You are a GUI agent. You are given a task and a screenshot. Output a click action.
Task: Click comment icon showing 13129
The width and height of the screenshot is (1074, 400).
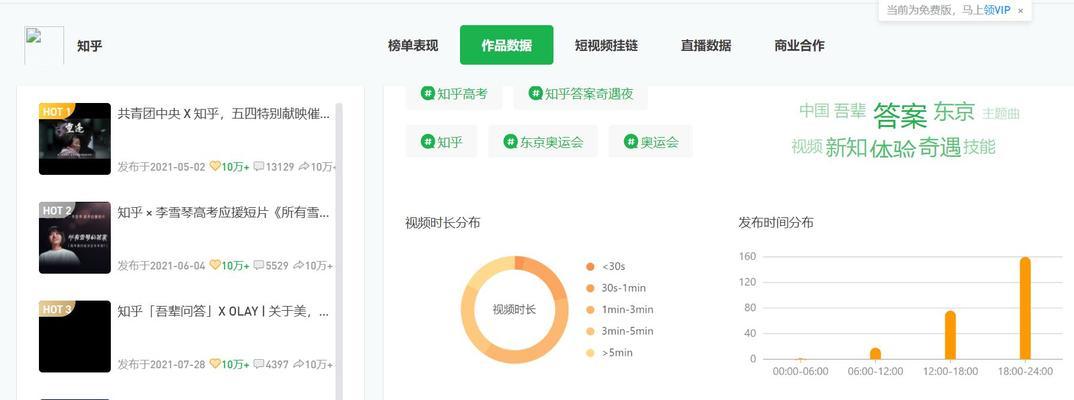(x=258, y=166)
